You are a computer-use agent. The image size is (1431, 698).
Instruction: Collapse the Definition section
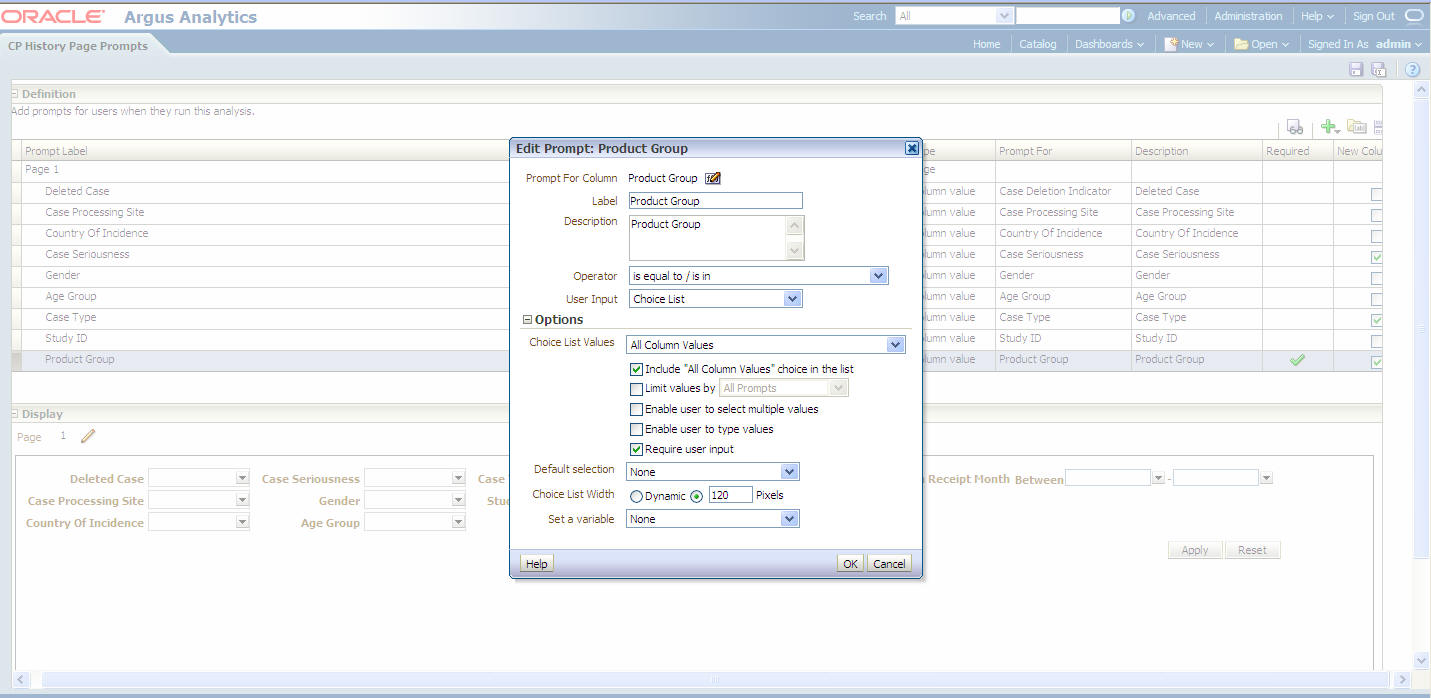click(14, 94)
